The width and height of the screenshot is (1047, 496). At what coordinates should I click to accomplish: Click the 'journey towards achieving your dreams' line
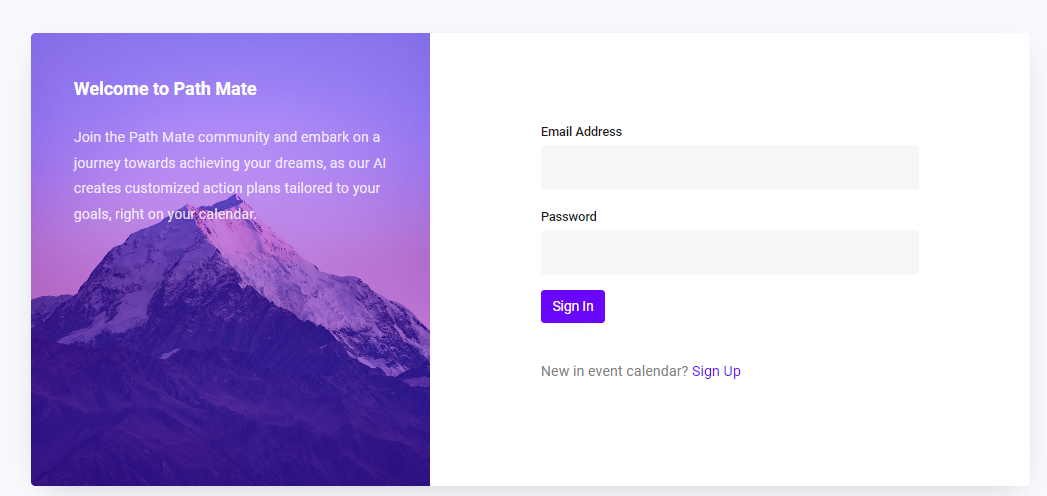[230, 163]
